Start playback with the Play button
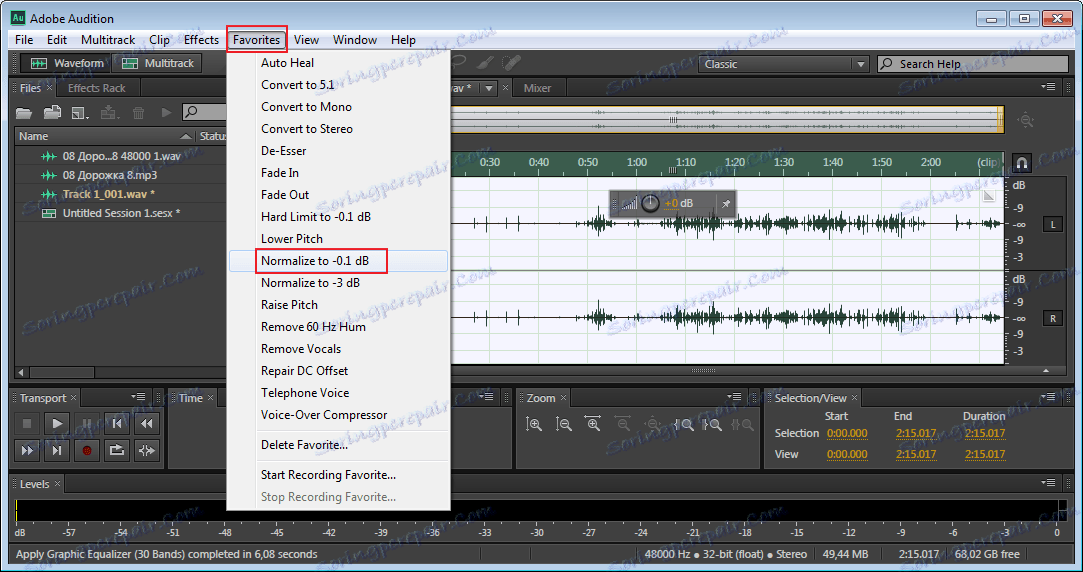Viewport: 1083px width, 572px height. coord(57,423)
